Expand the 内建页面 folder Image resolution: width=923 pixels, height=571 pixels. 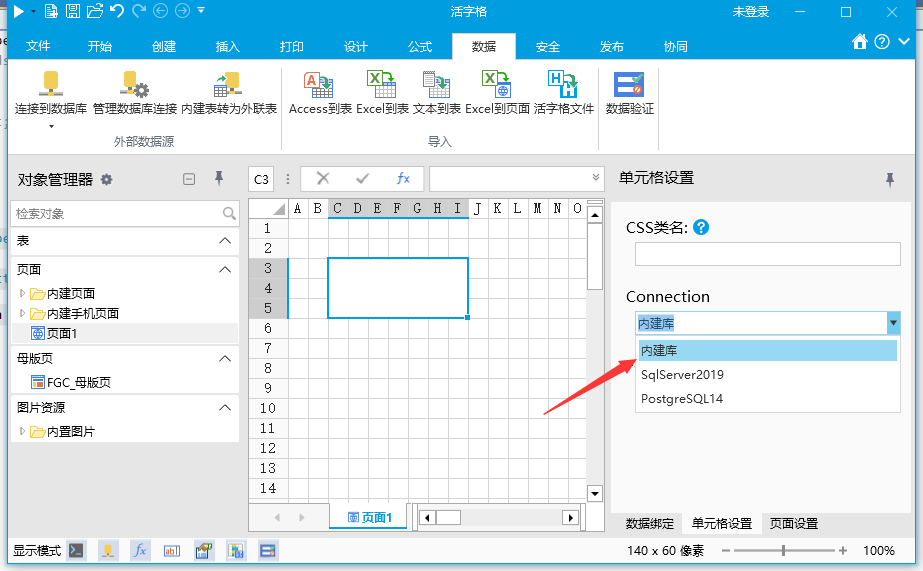22,293
